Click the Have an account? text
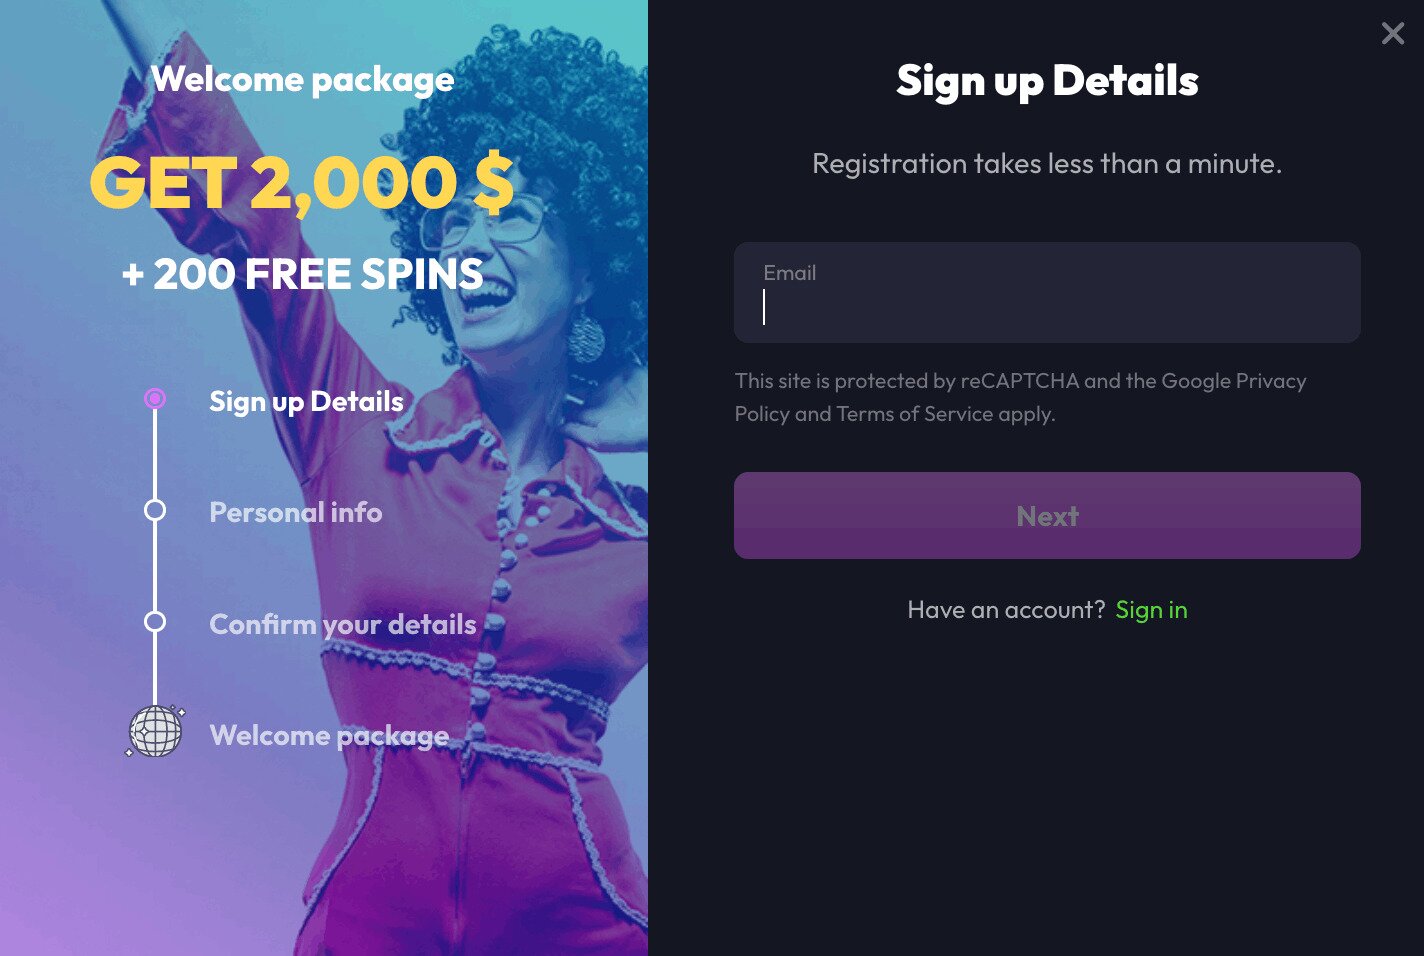 point(1005,610)
